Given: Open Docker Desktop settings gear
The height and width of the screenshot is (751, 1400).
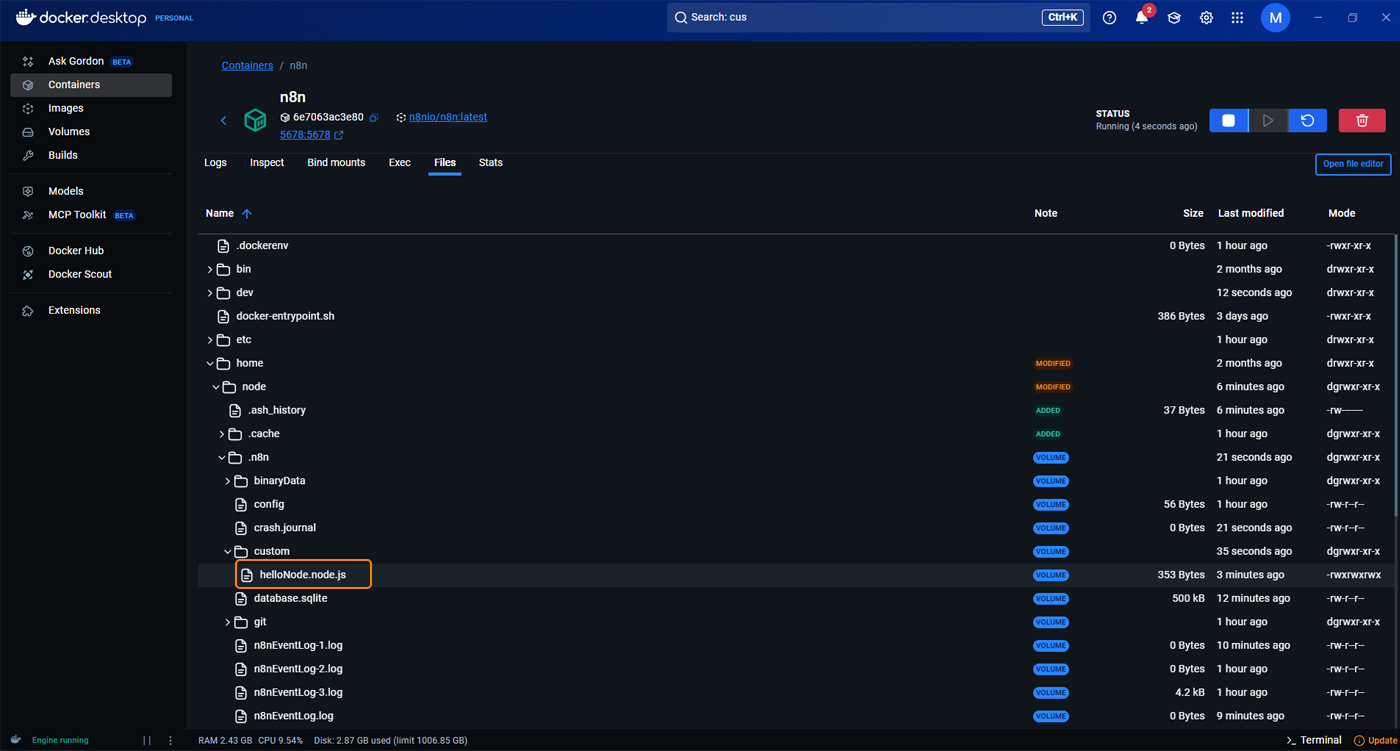Looking at the screenshot, I should [x=1206, y=18].
